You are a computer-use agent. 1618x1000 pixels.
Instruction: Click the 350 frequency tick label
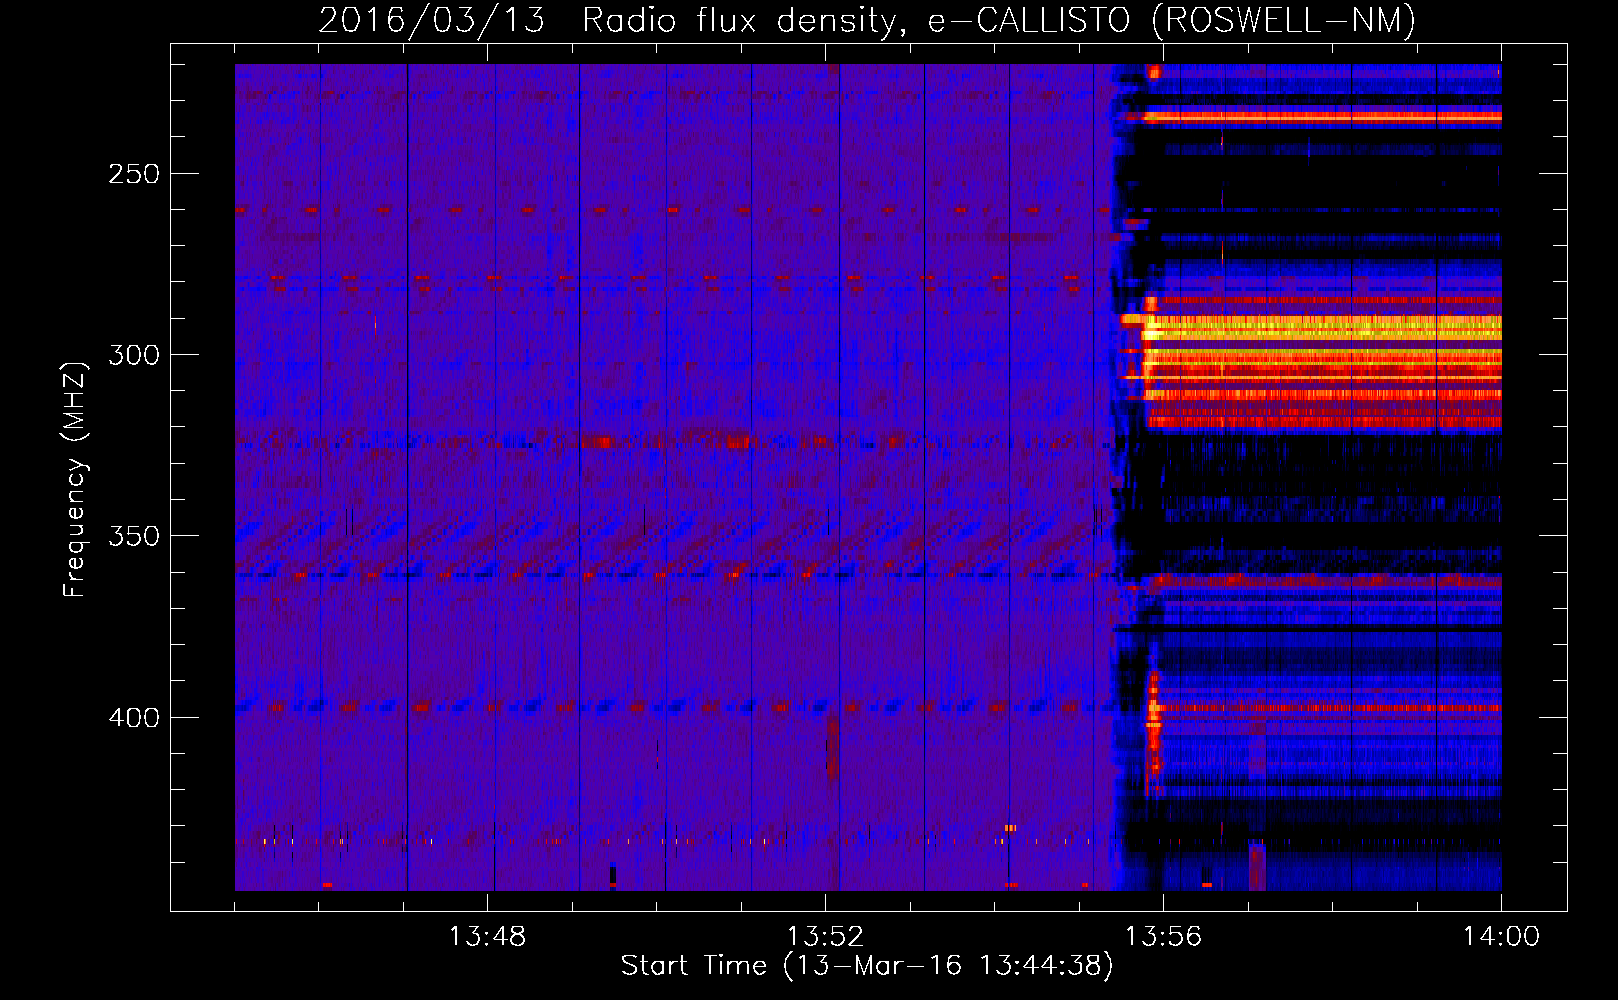click(x=134, y=536)
